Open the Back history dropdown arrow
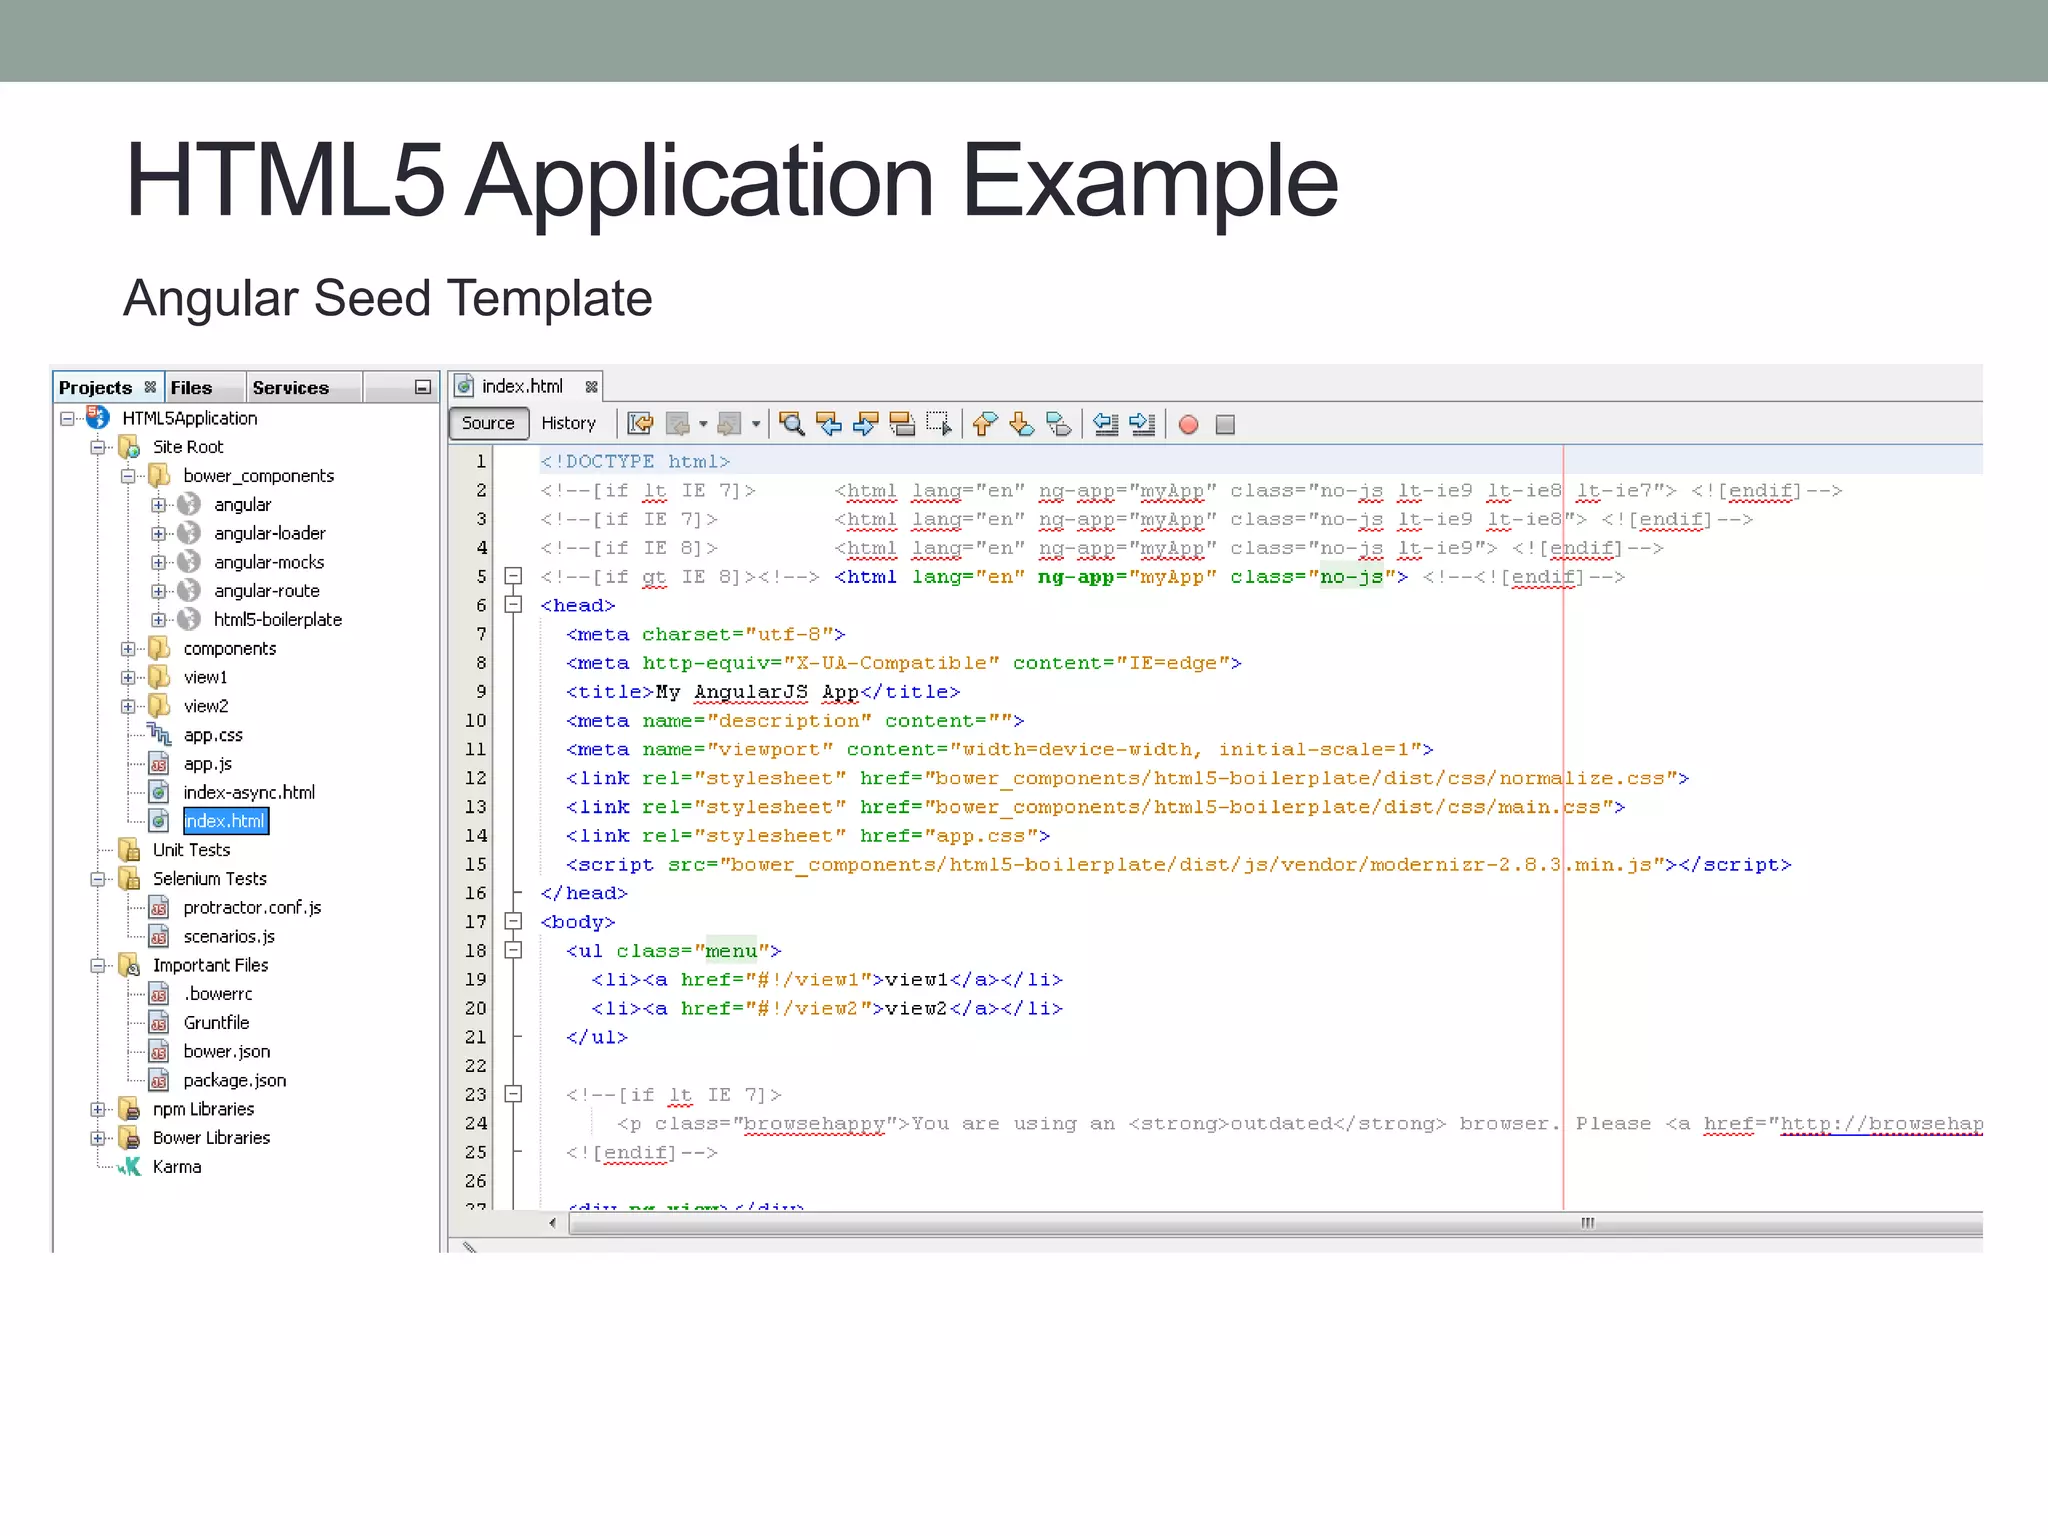This screenshot has height=1536, width=2048. tap(703, 424)
